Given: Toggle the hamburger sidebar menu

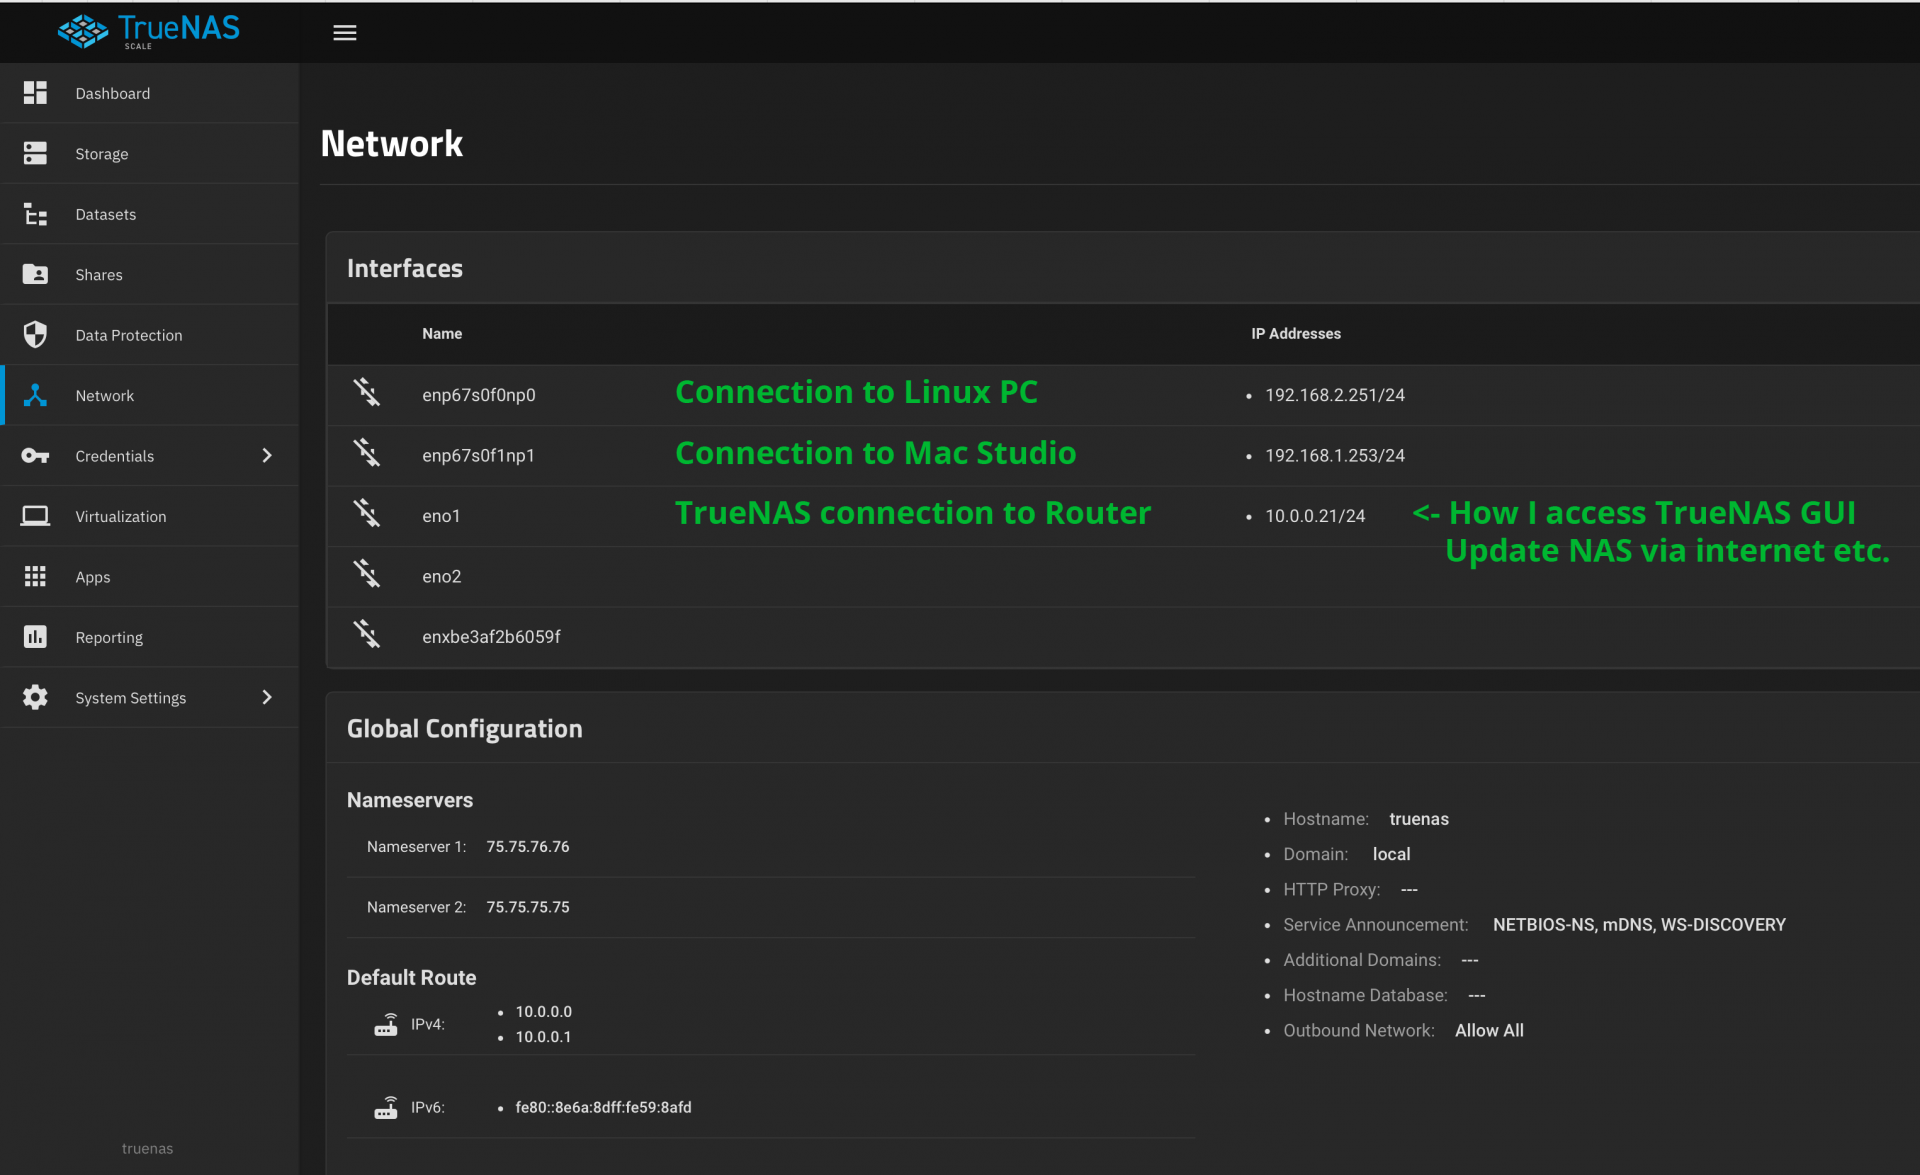Looking at the screenshot, I should click(344, 33).
